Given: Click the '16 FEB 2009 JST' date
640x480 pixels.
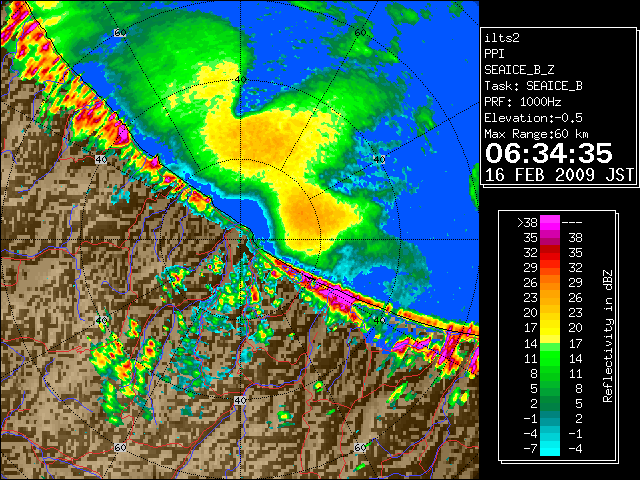Looking at the screenshot, I should 558,175.
